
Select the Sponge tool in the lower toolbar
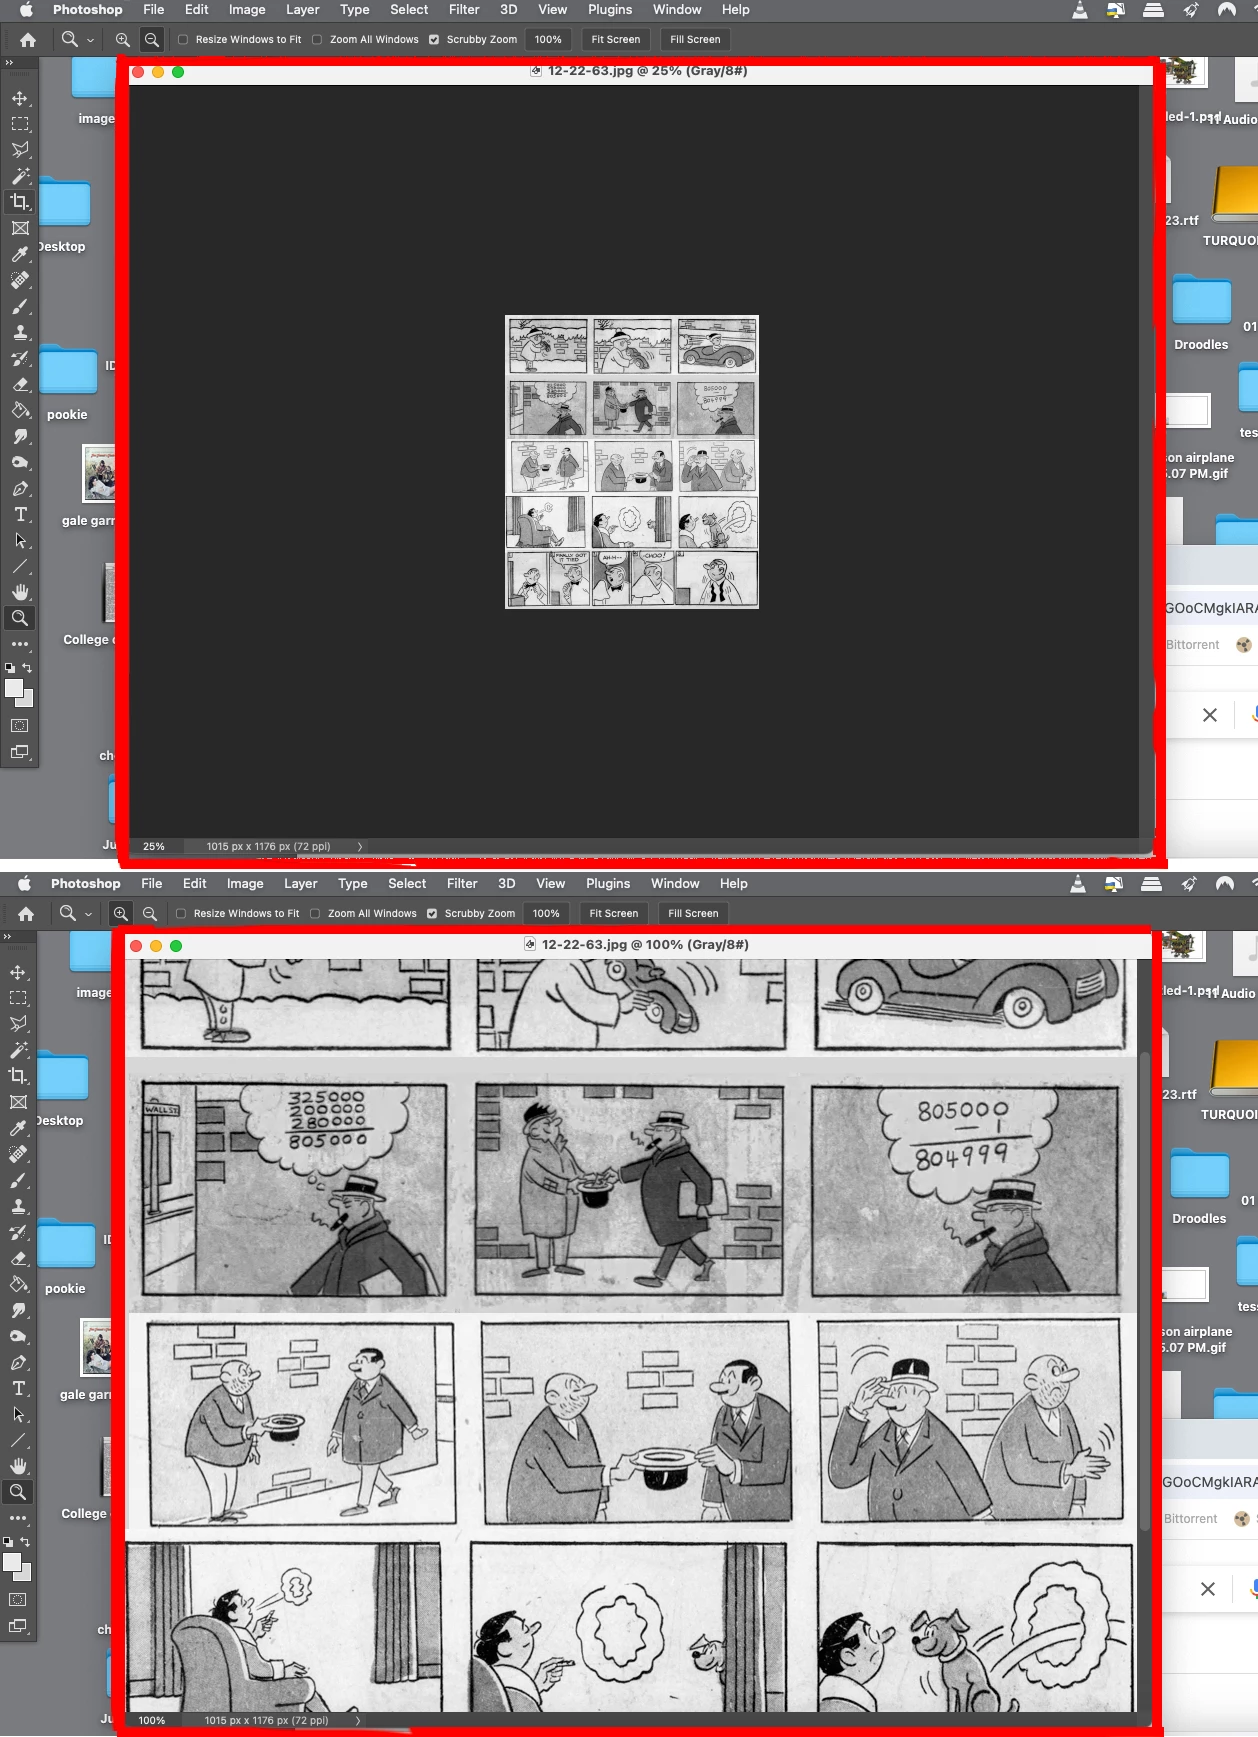point(18,1336)
